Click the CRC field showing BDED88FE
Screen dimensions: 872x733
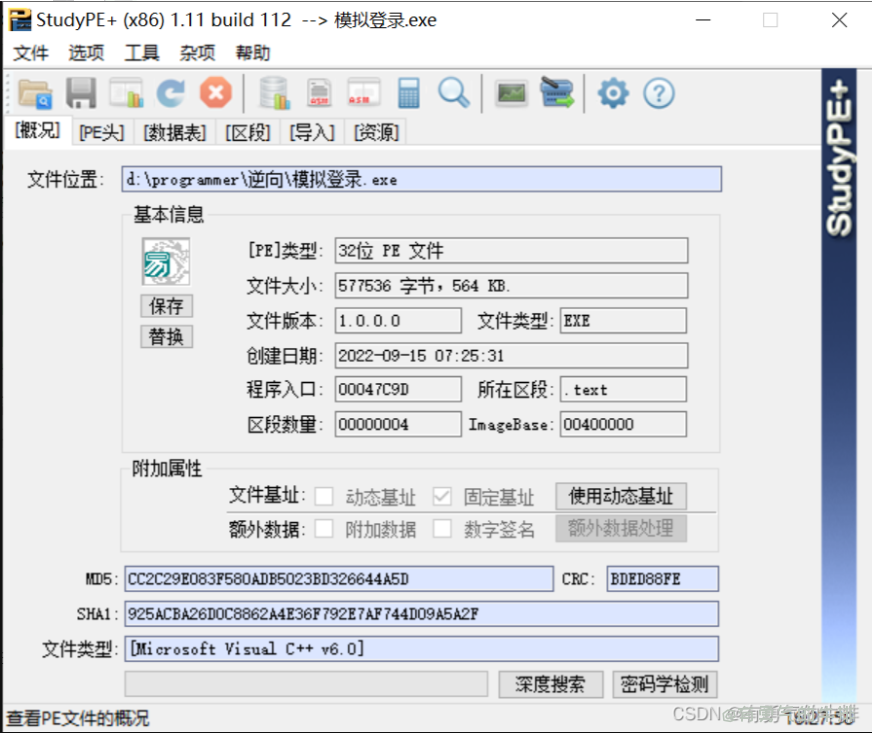pos(662,579)
